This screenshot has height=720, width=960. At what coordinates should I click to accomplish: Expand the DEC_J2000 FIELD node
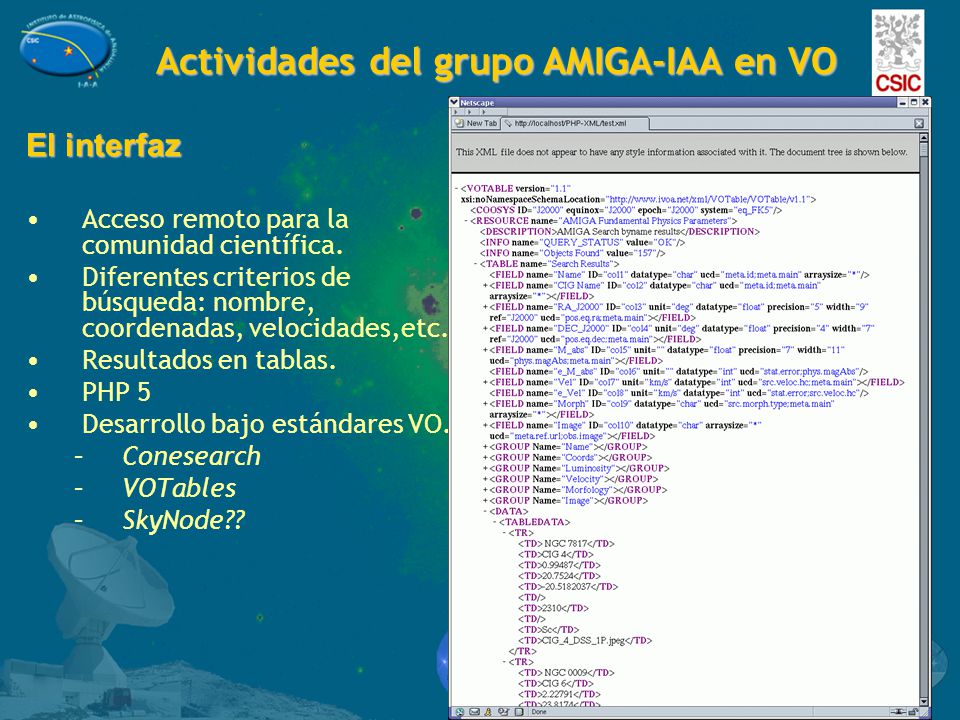click(x=486, y=329)
